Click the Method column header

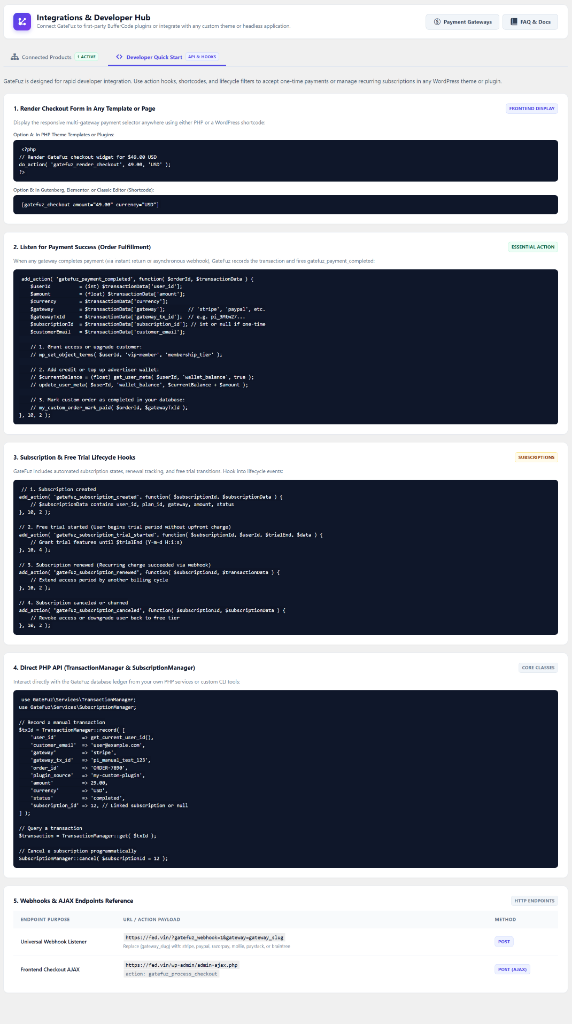[x=505, y=919]
